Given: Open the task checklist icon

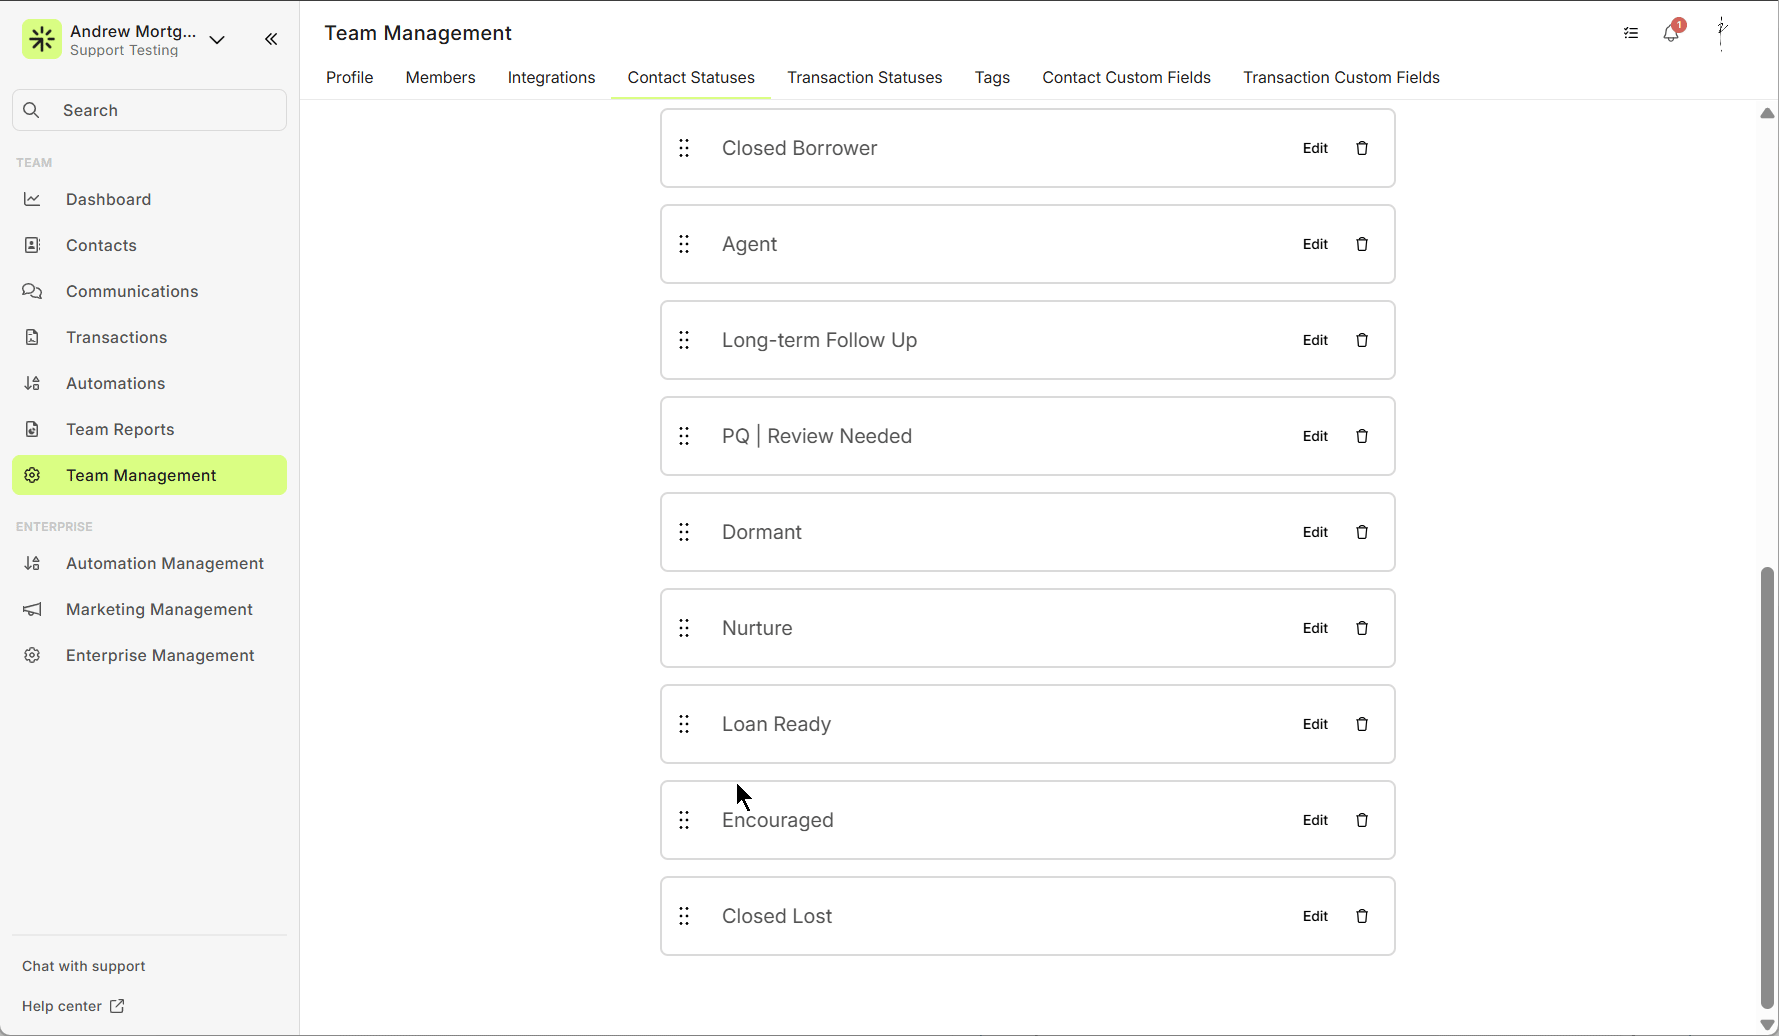Looking at the screenshot, I should pos(1631,33).
